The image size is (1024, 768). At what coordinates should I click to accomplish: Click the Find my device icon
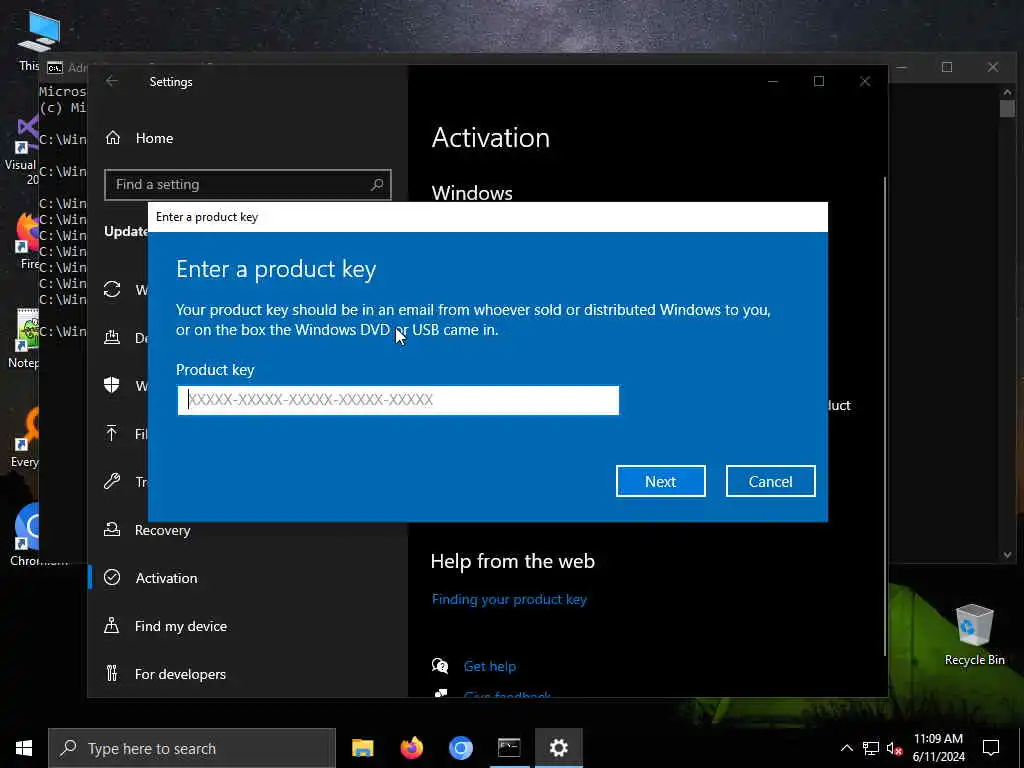click(112, 626)
